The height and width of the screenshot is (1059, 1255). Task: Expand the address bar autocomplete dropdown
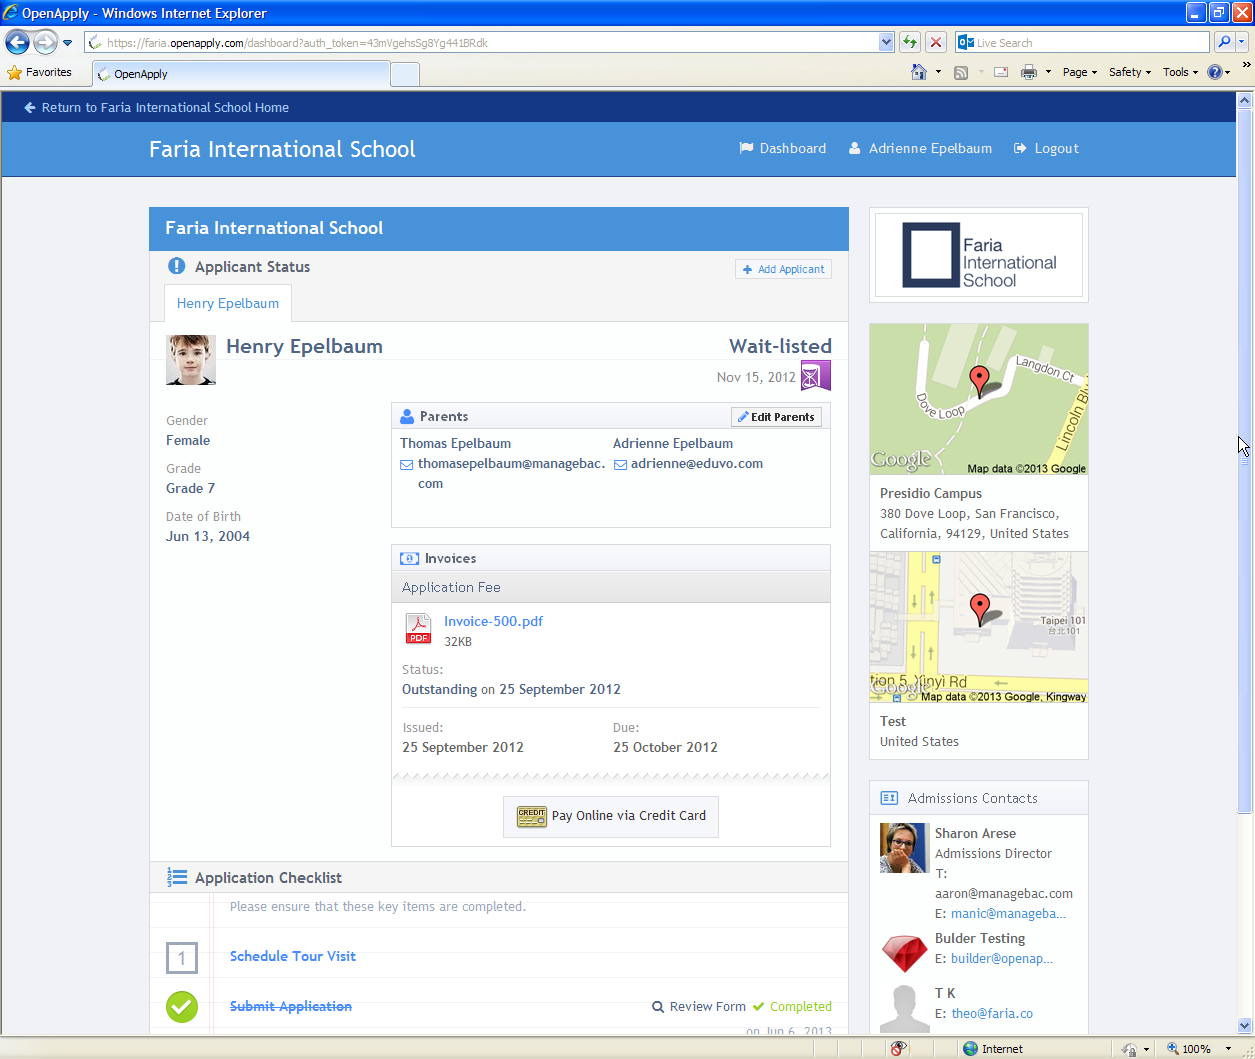(886, 42)
